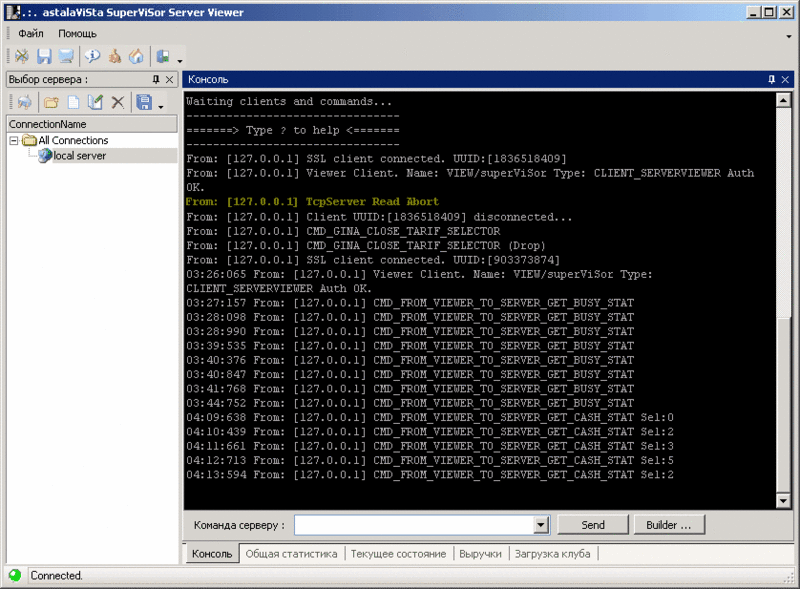800x589 pixels.
Task: Toggle the pin on the Консоль panel
Action: point(771,79)
